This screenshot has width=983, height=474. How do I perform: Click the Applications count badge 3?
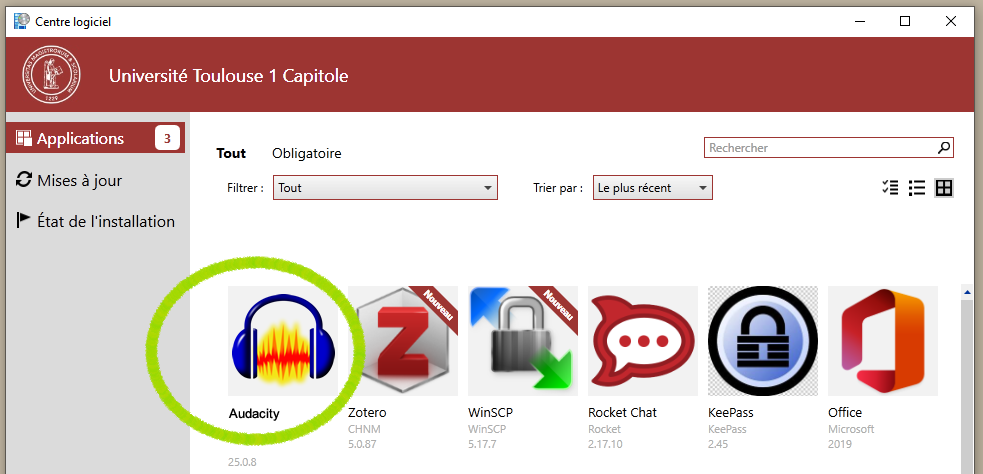167,139
